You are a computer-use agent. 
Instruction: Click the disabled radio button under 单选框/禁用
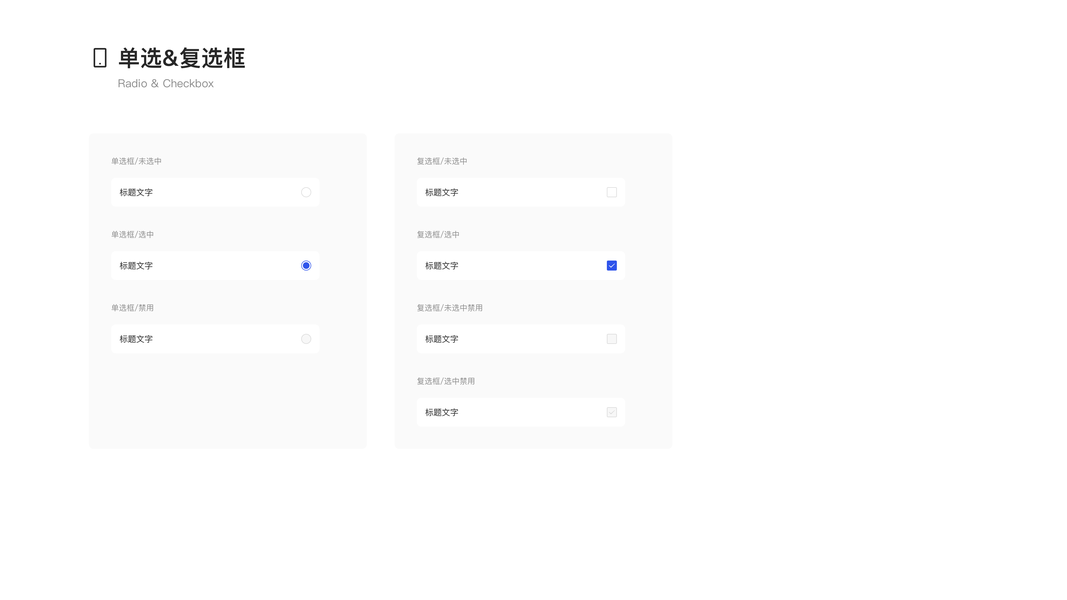pyautogui.click(x=306, y=339)
